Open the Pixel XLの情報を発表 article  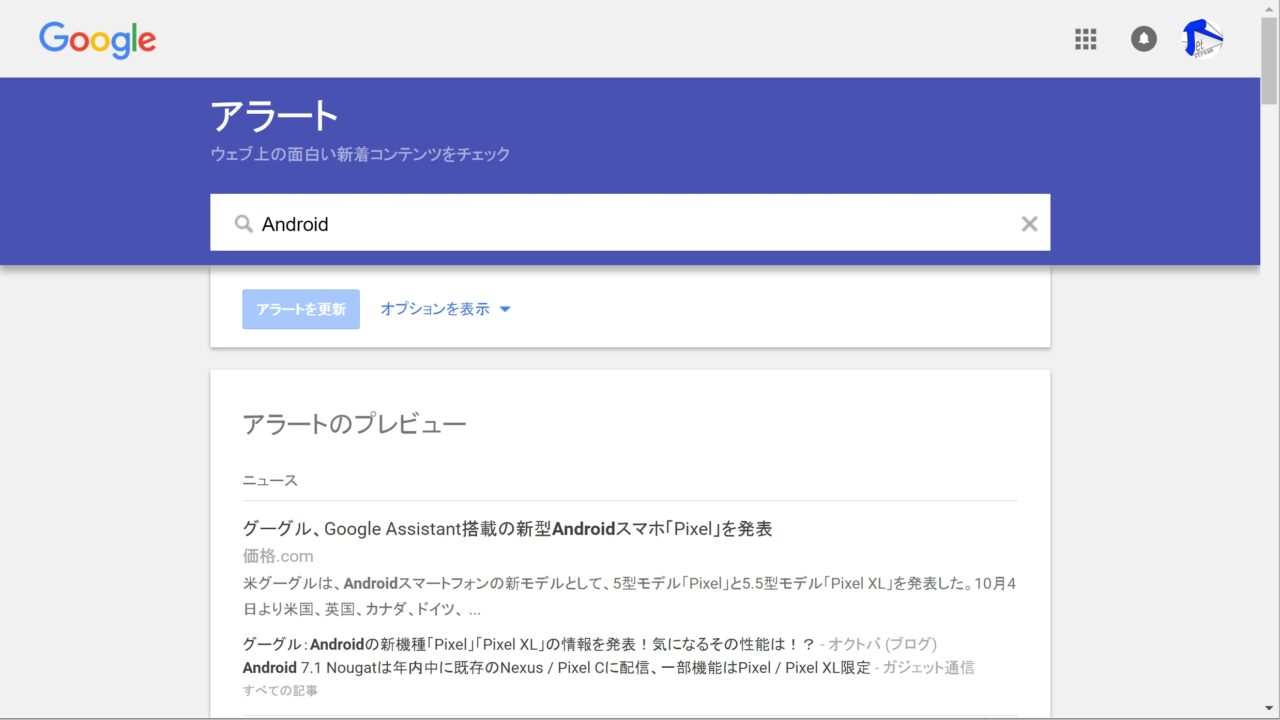pos(528,644)
